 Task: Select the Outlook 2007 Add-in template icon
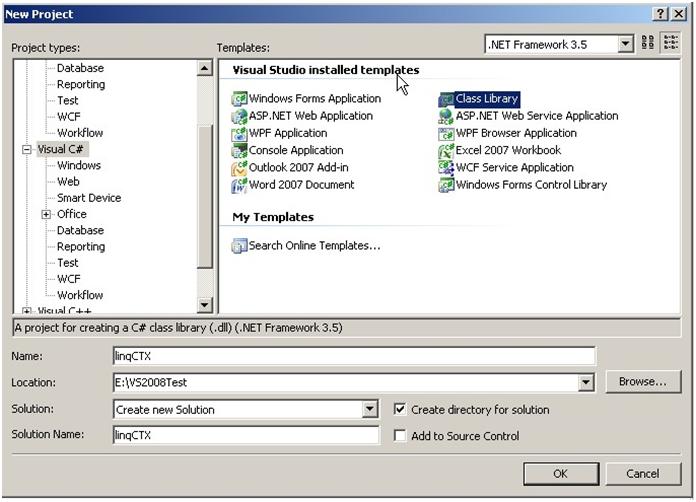tap(239, 168)
